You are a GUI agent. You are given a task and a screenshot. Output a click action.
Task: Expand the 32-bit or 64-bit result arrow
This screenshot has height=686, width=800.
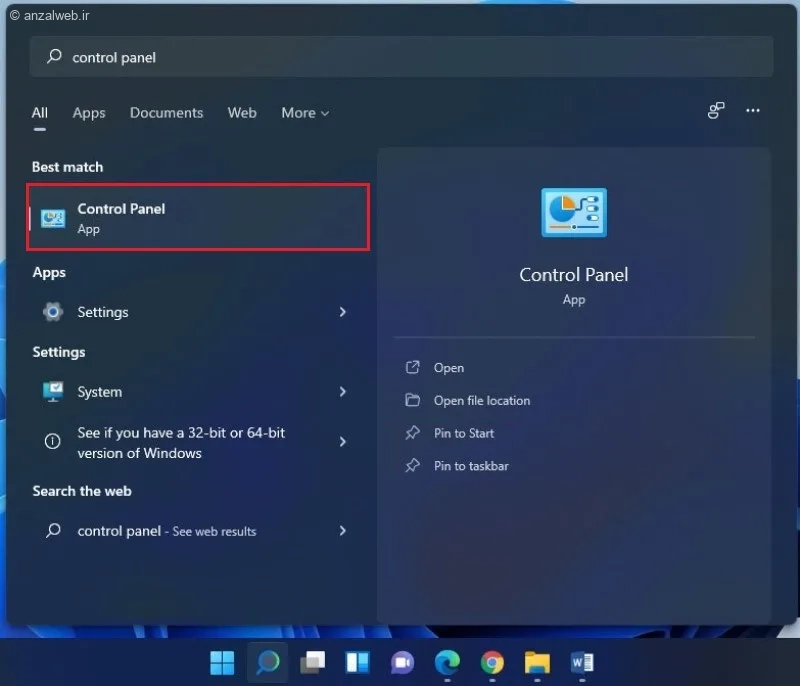342,442
